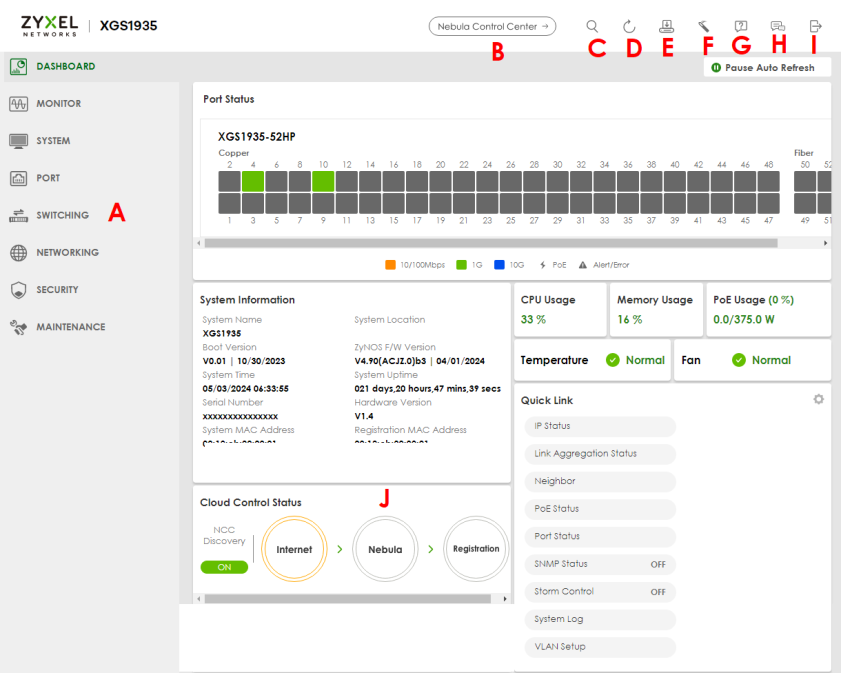
Task: Open the help question mark icon
Action: click(x=741, y=26)
